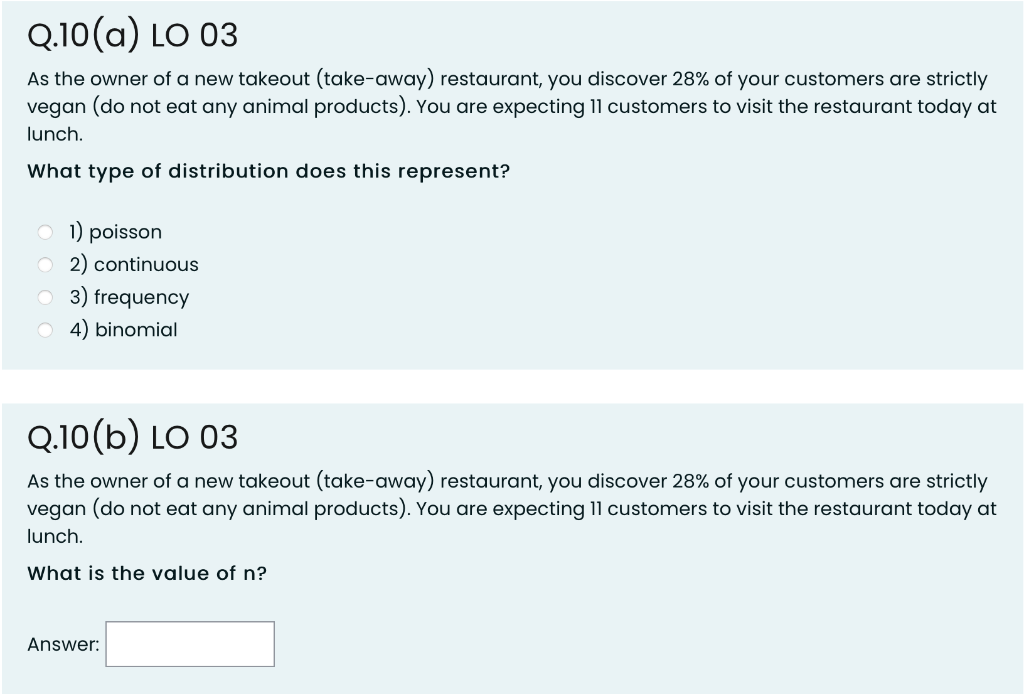This screenshot has width=1024, height=694.
Task: Click the gap between the two question cards
Action: pyautogui.click(x=512, y=388)
